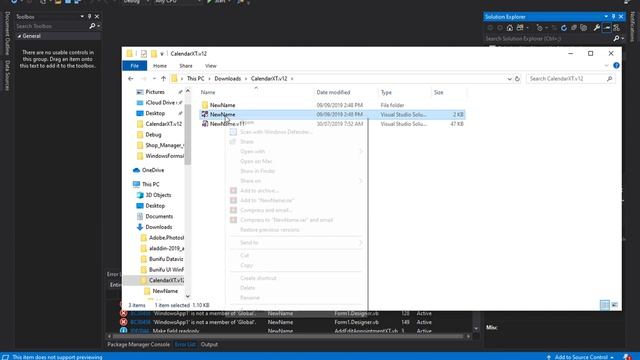Open Toolbox window position dropdown
This screenshot has width=640, height=360.
pos(82,17)
